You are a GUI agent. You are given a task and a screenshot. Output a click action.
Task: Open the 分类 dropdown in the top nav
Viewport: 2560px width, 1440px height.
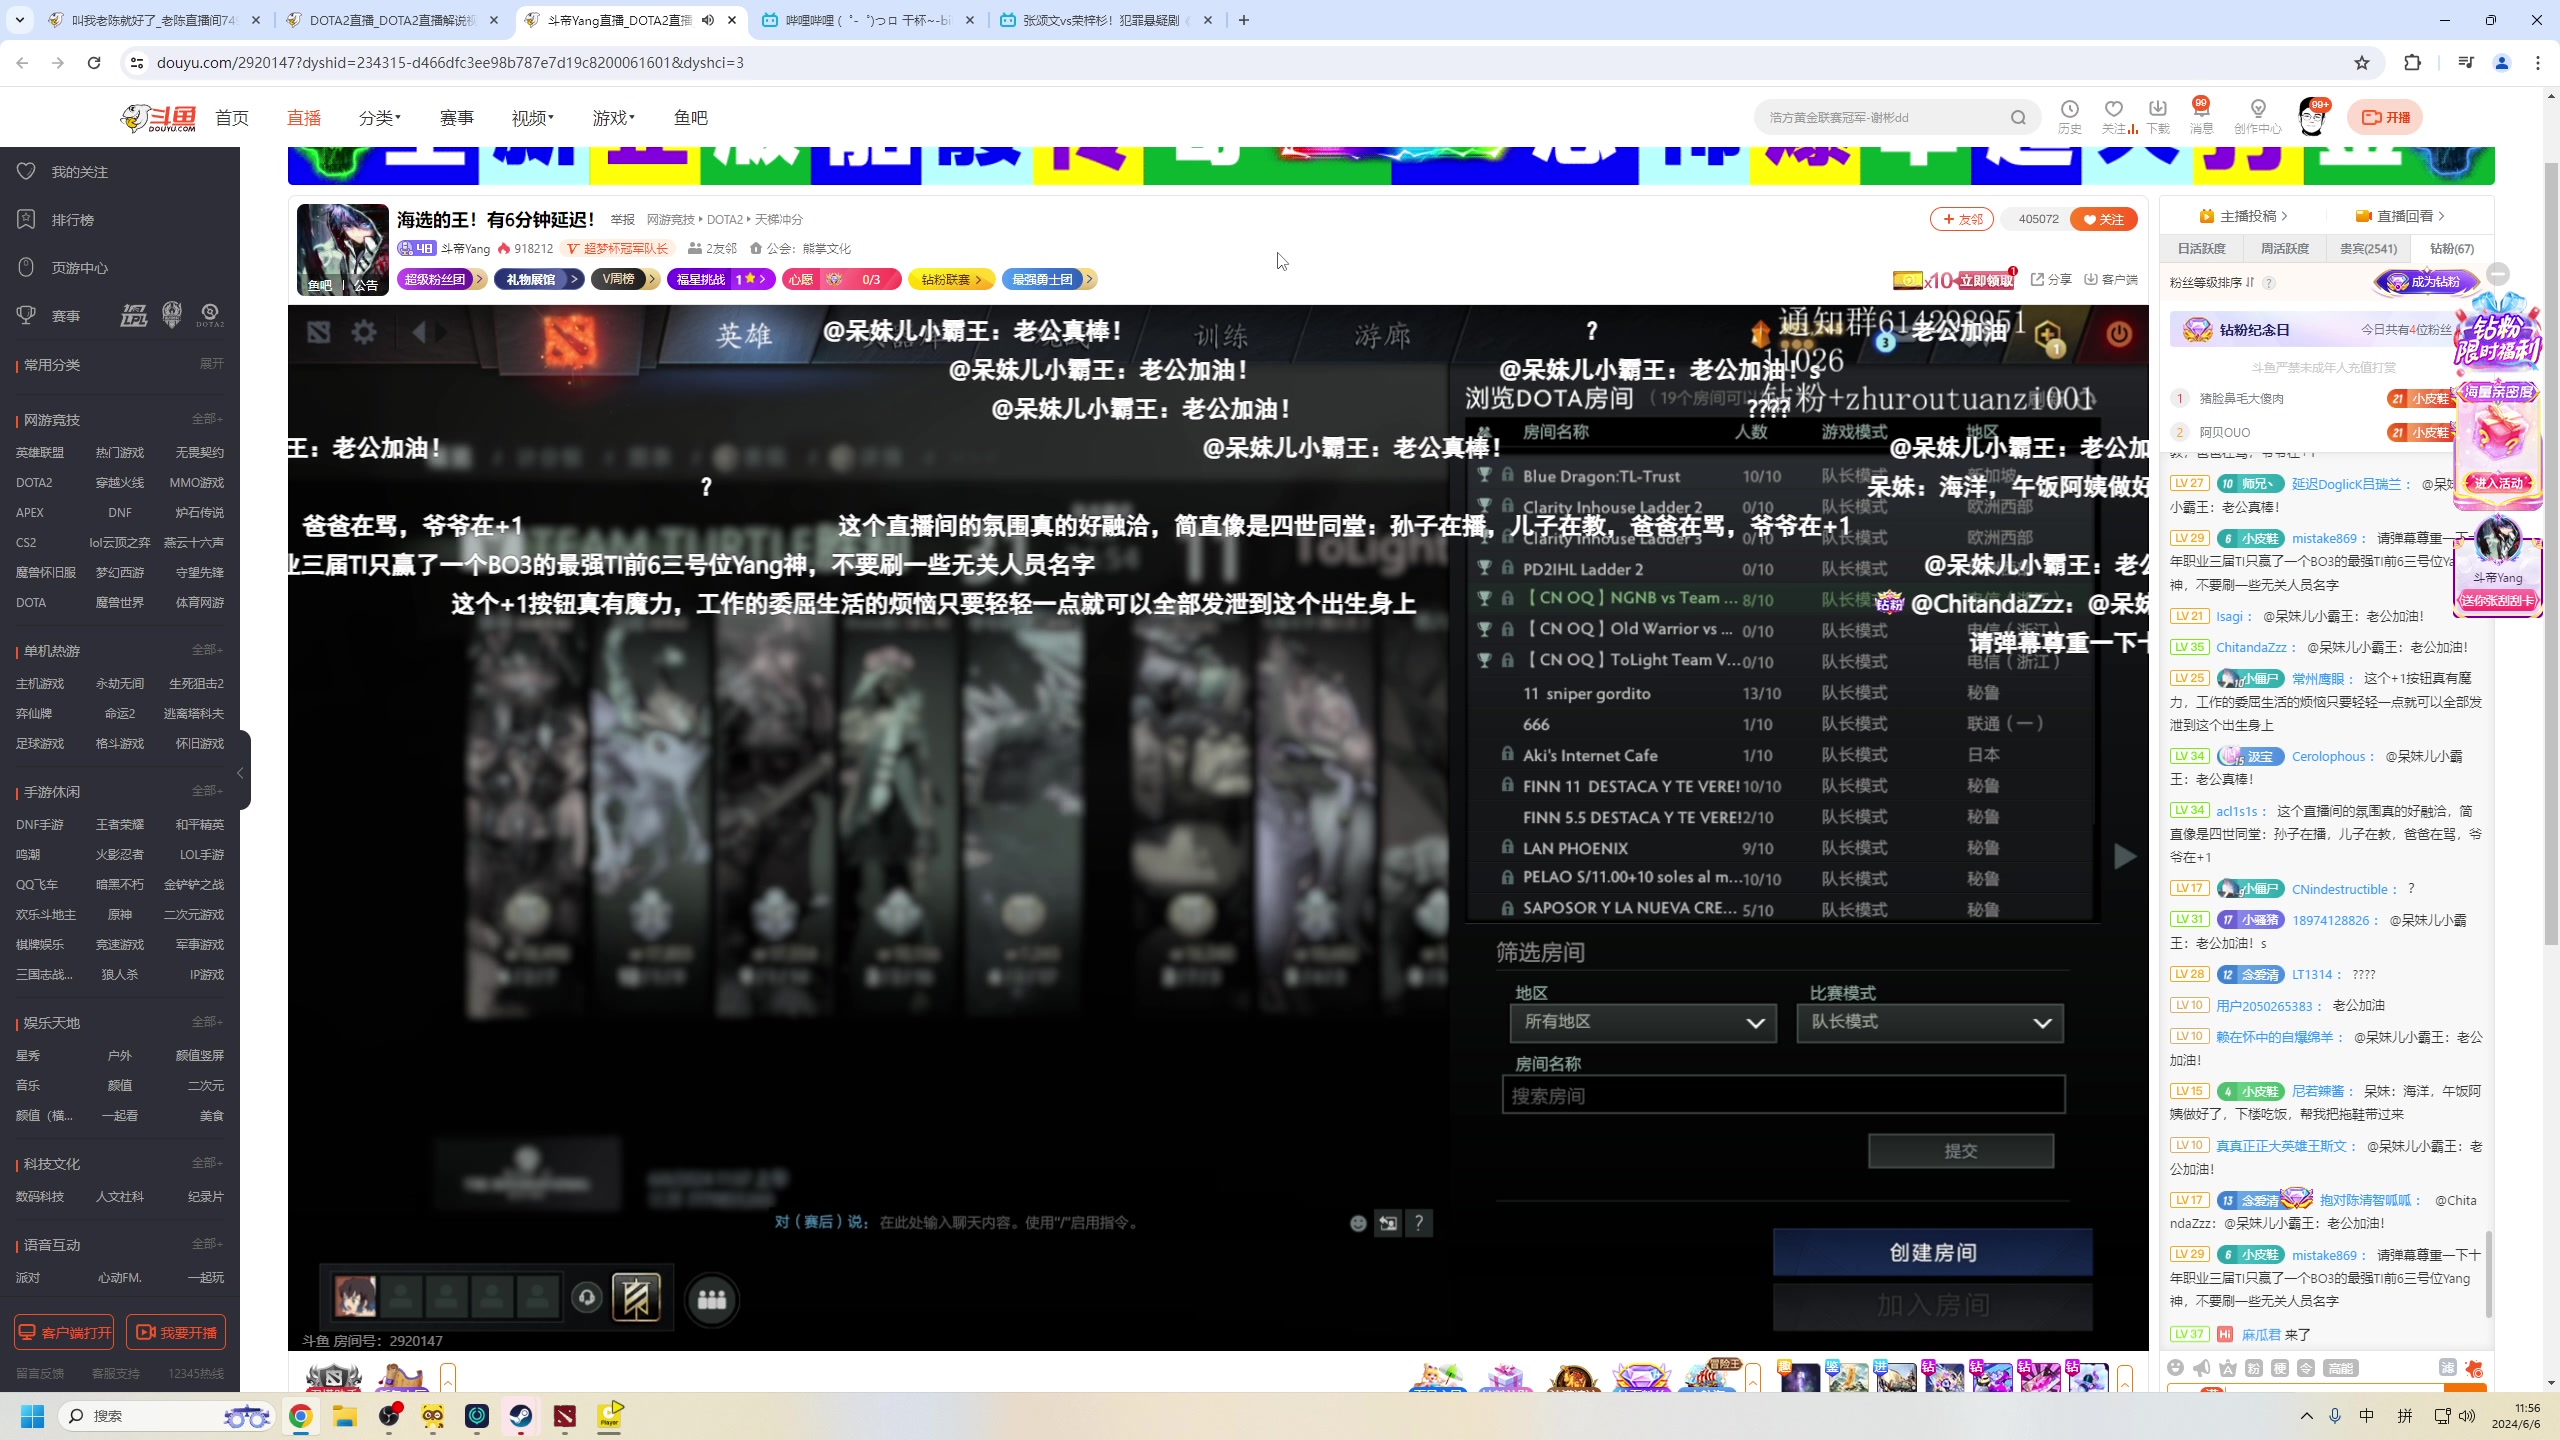[379, 118]
